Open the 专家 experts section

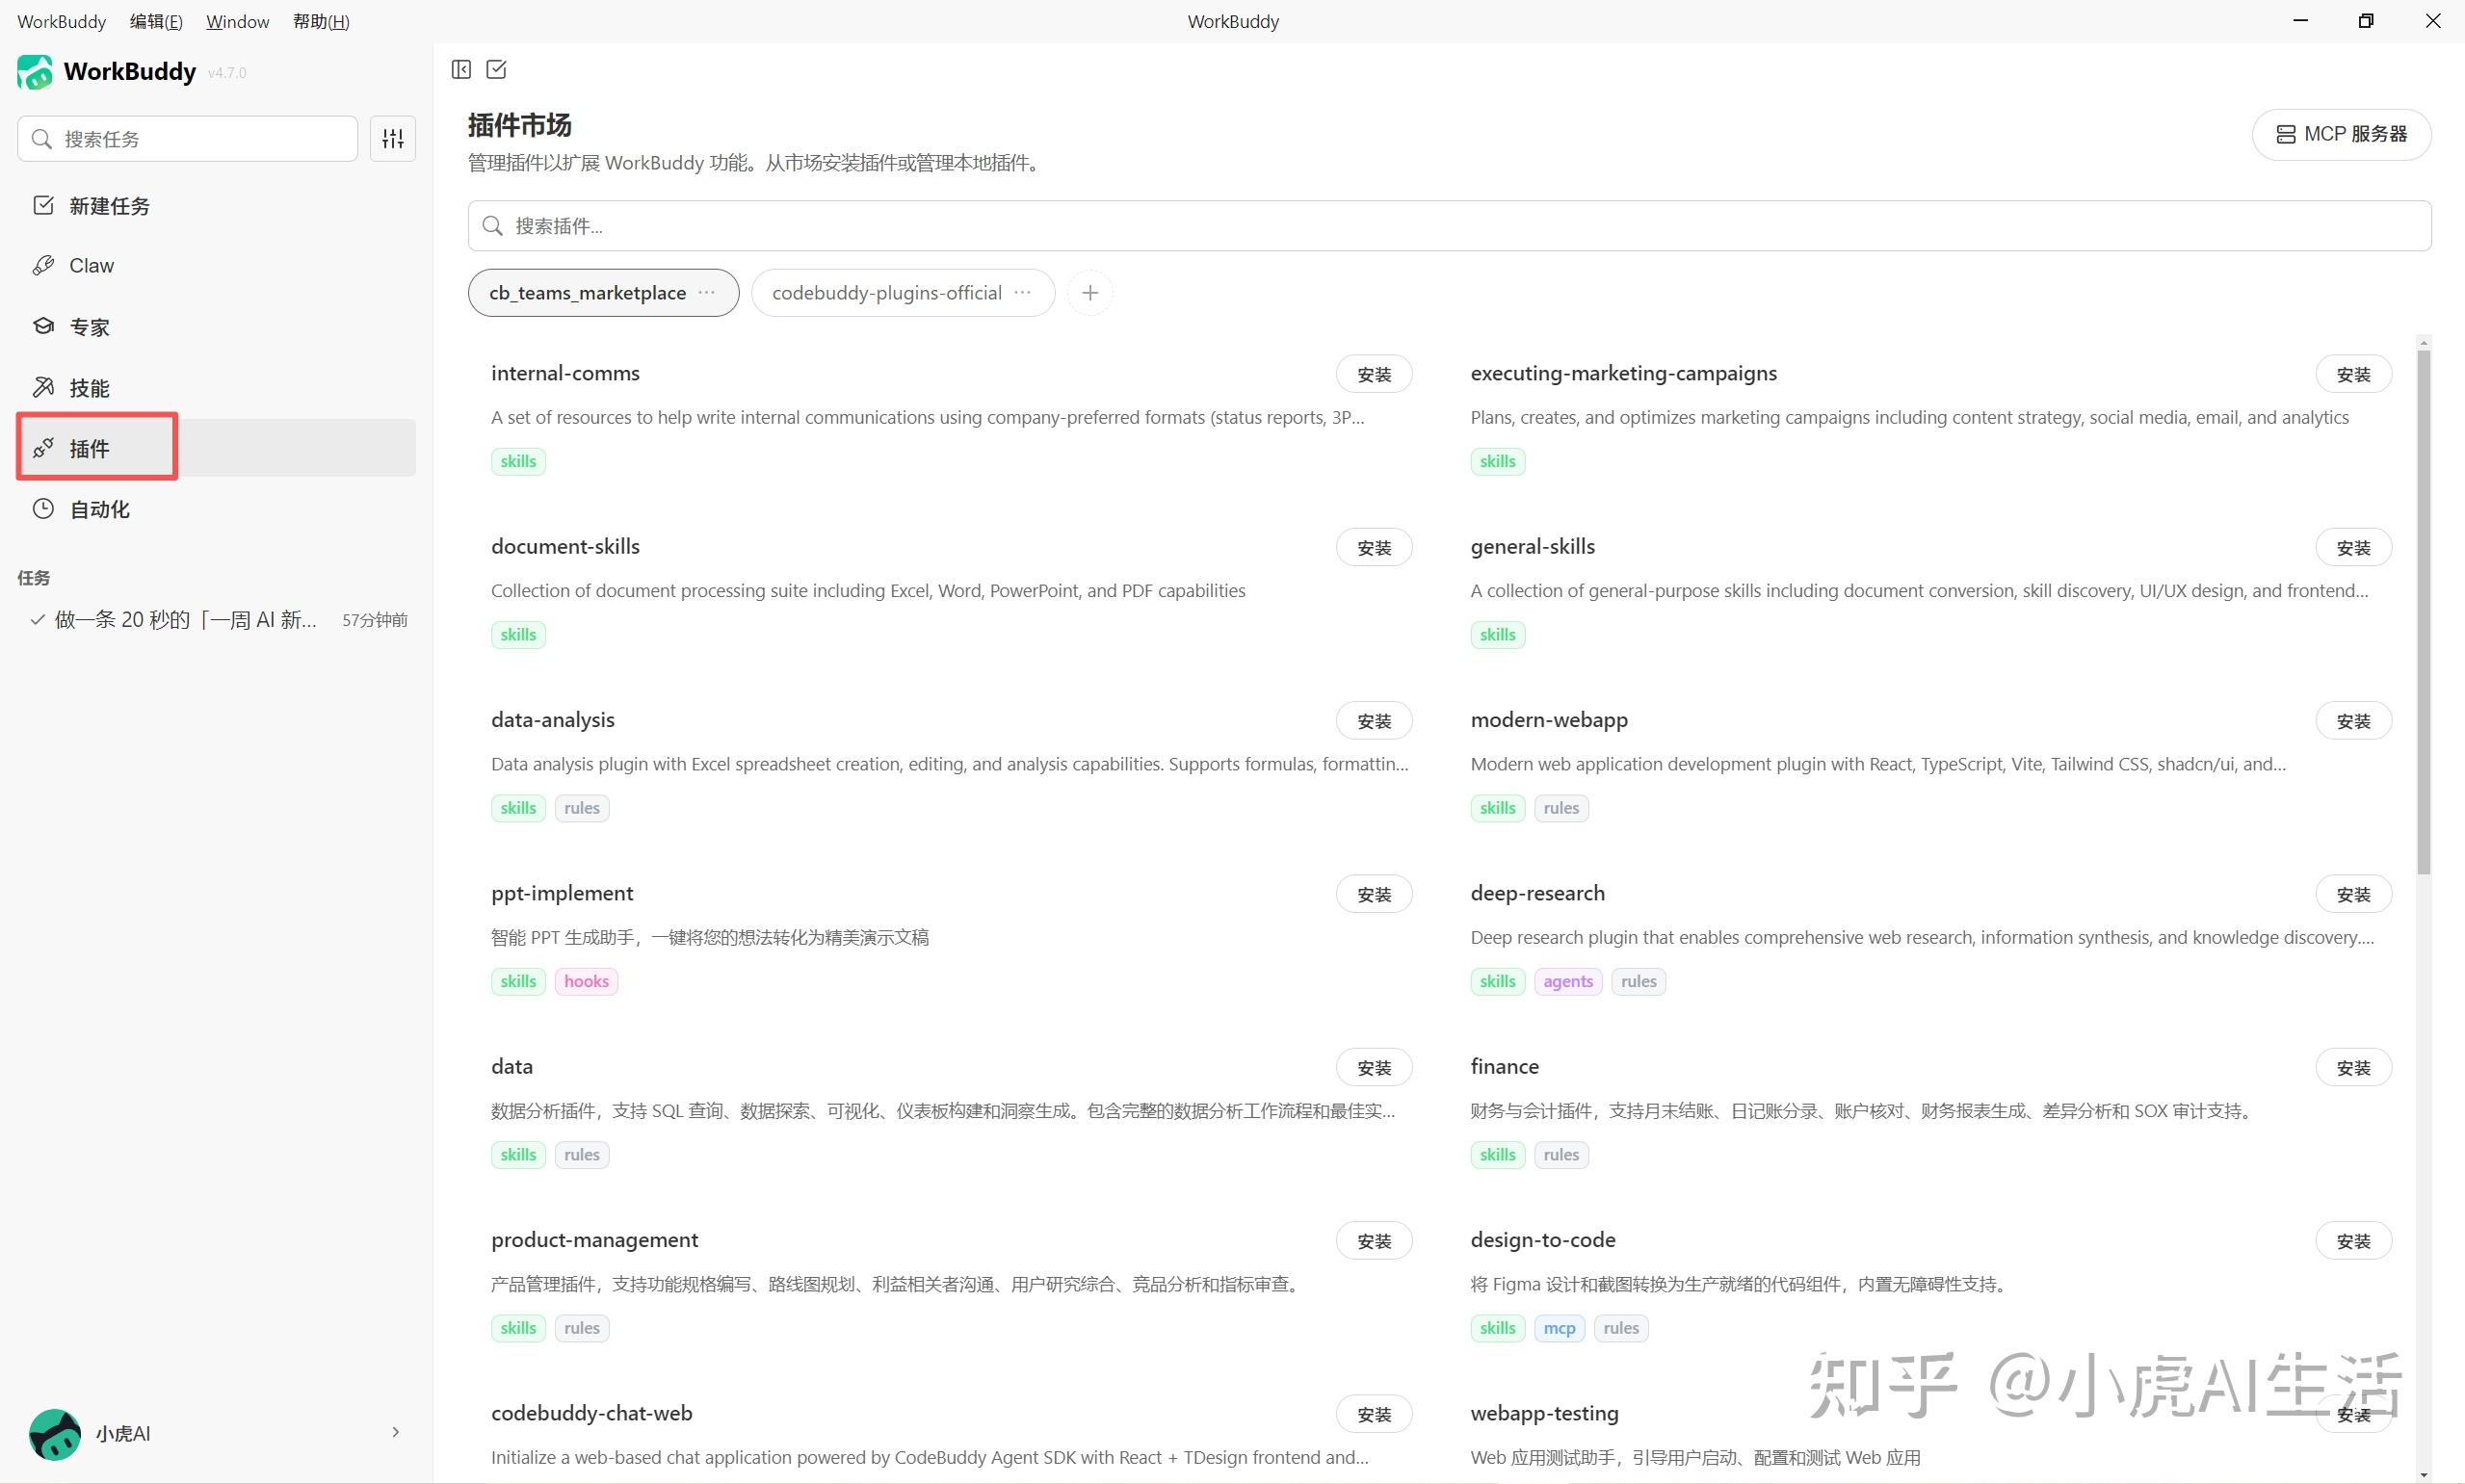pos(216,327)
